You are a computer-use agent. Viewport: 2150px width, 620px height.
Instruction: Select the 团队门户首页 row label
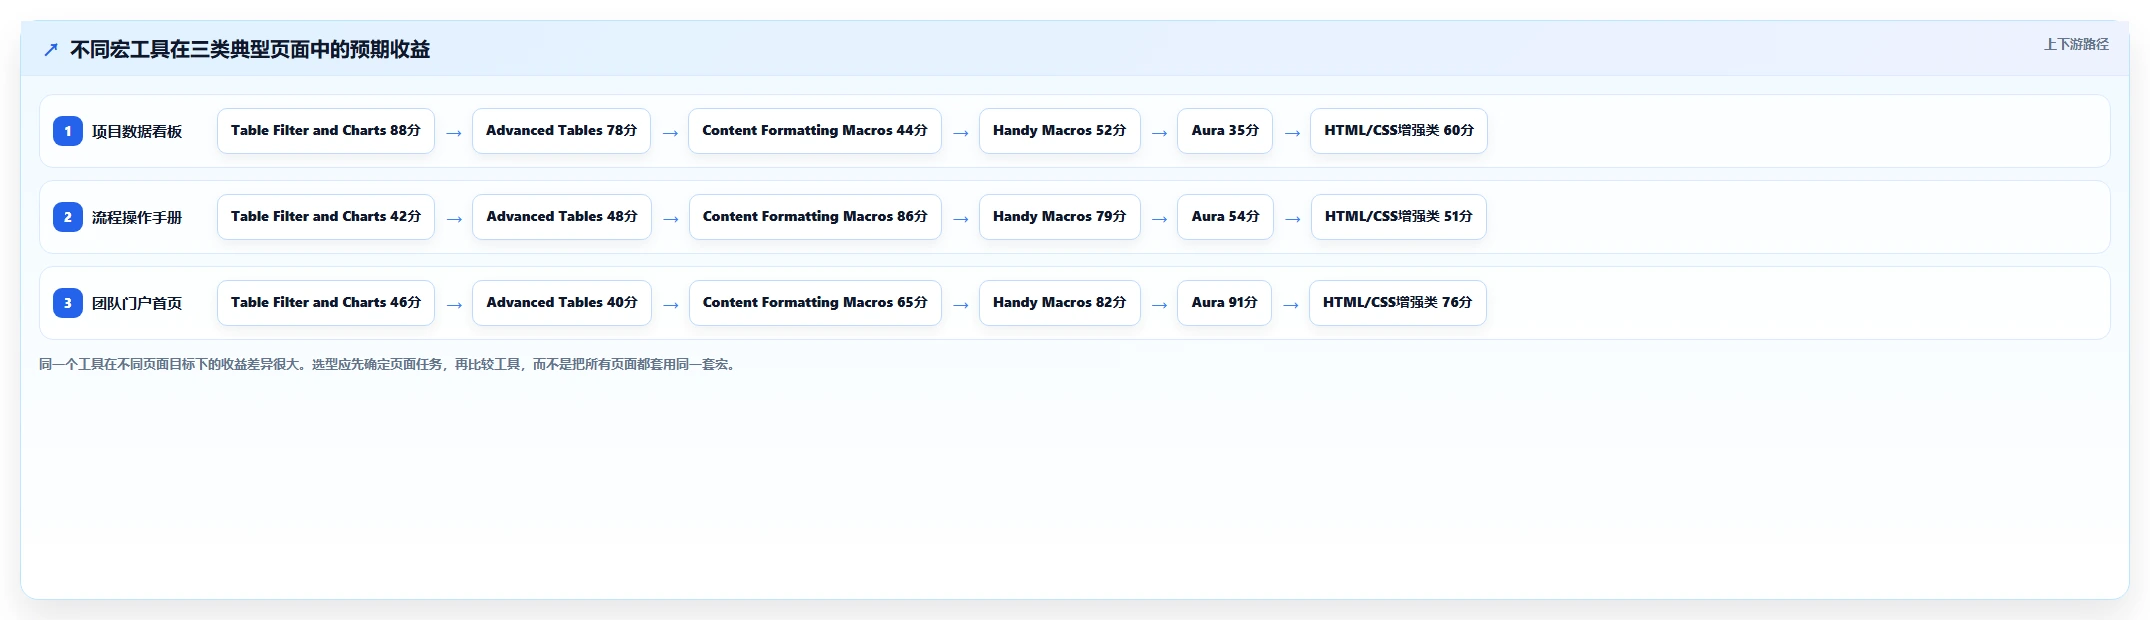pos(137,303)
